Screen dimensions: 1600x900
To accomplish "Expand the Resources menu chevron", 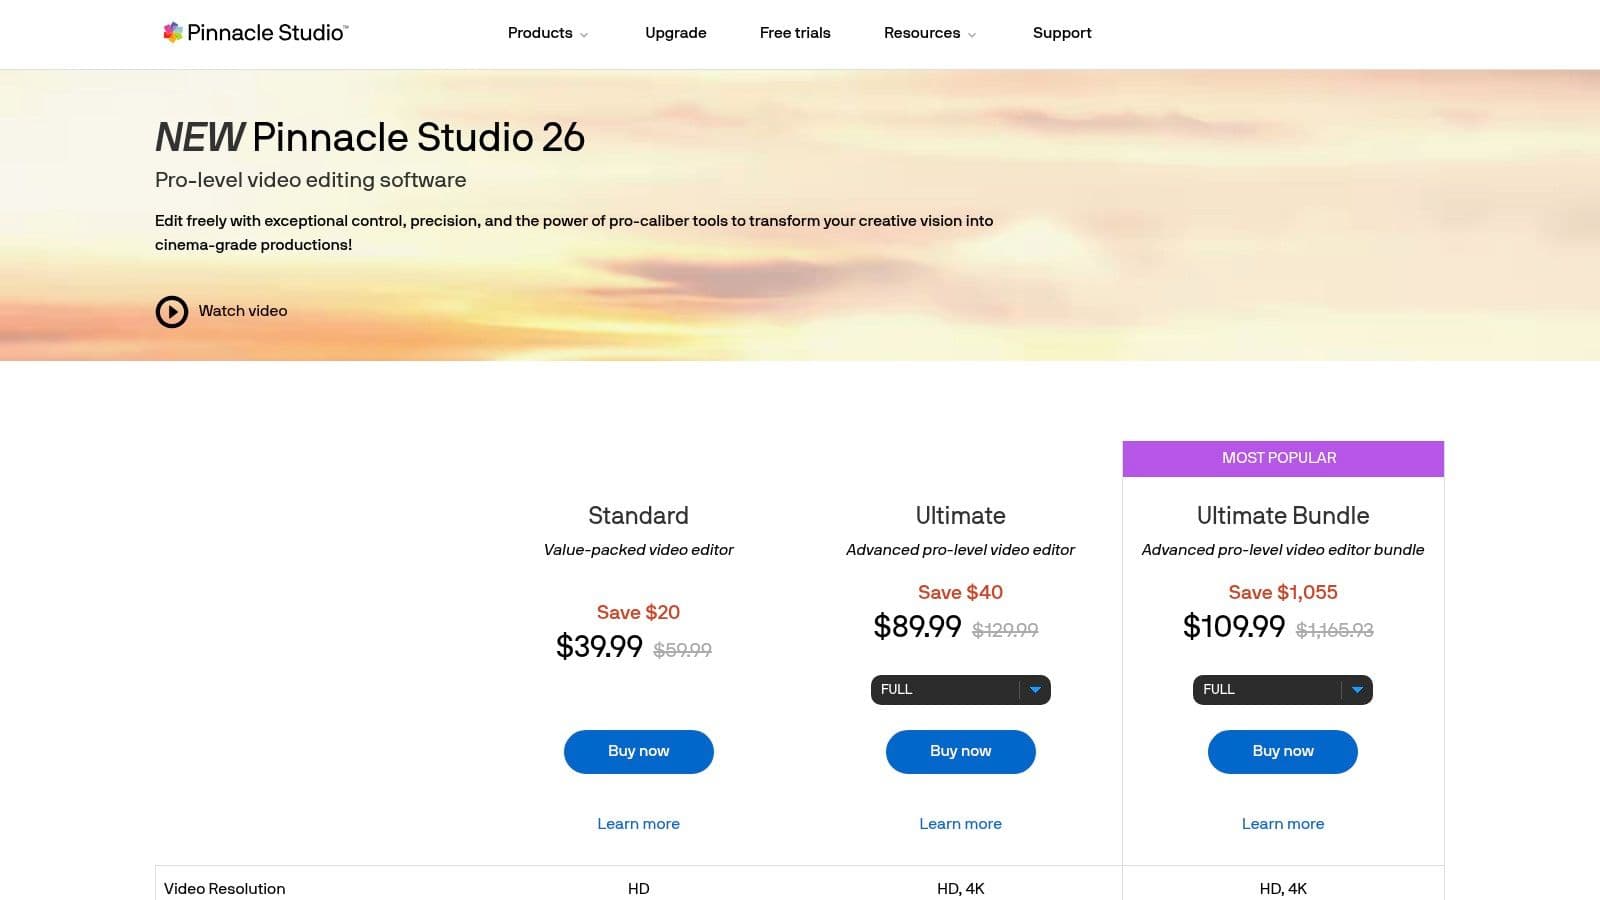I will (x=971, y=34).
